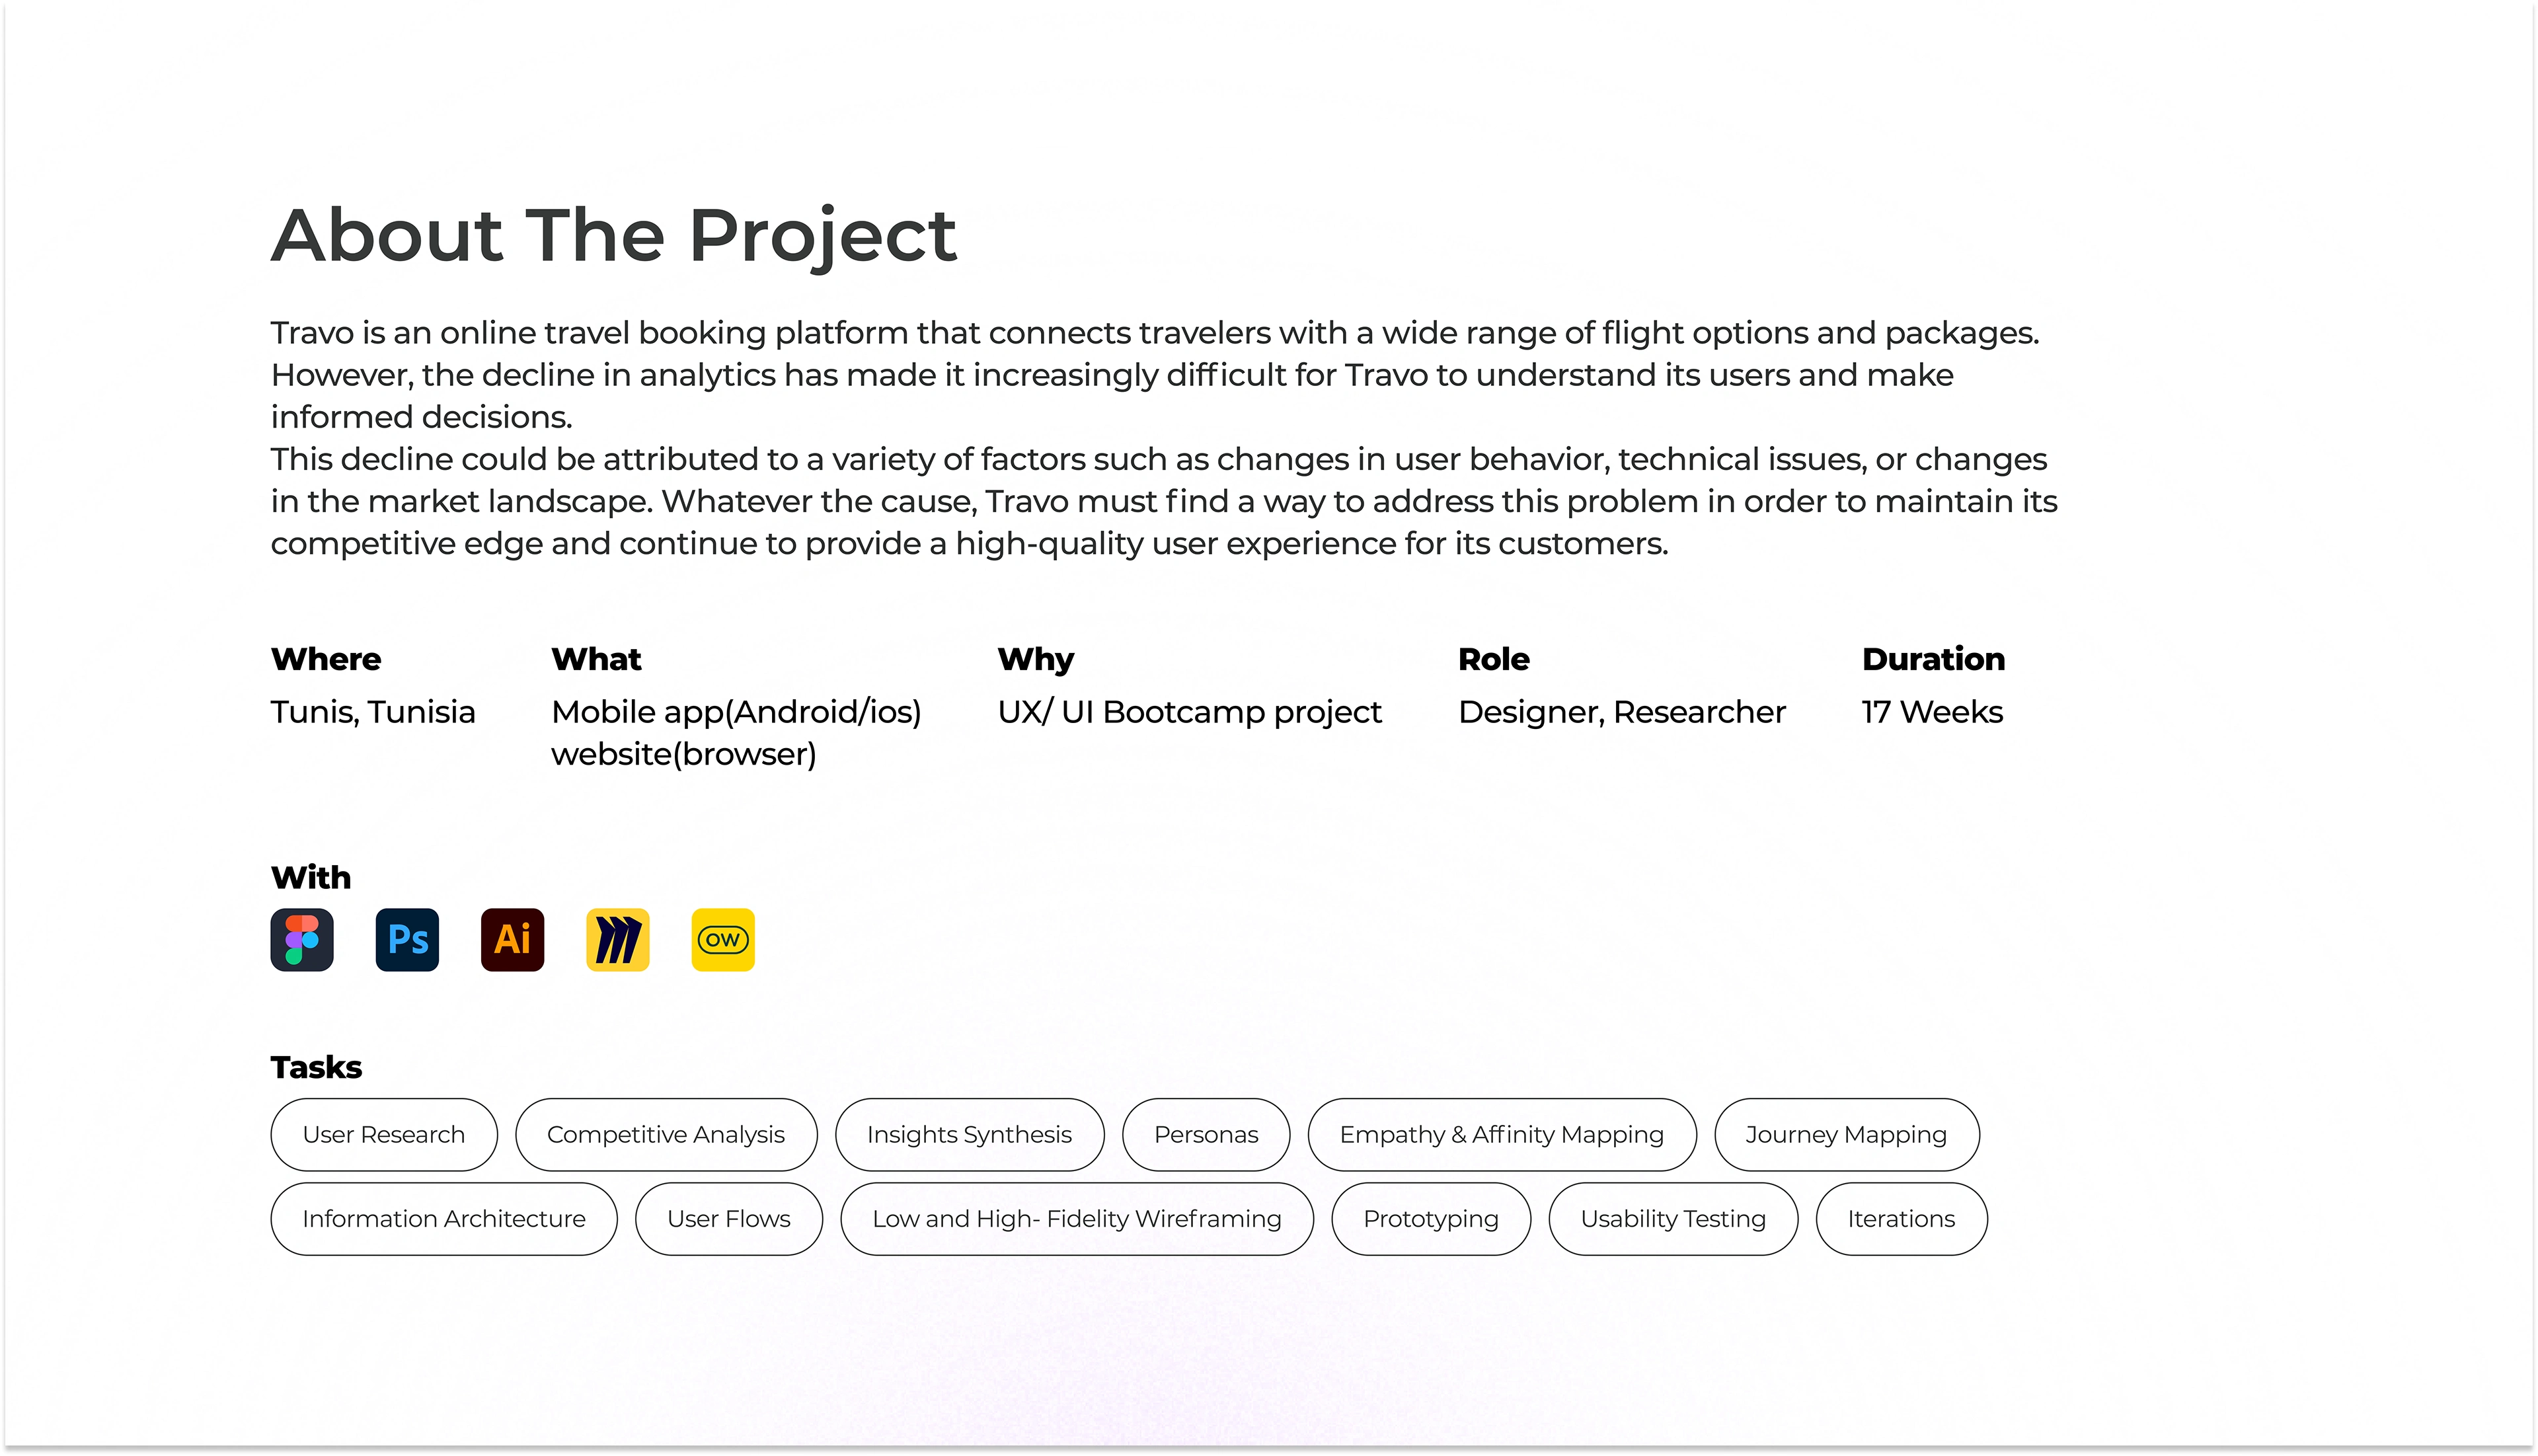Viewport: 2538px width, 1456px height.
Task: Select the Usability Testing pill
Action: tap(1673, 1219)
